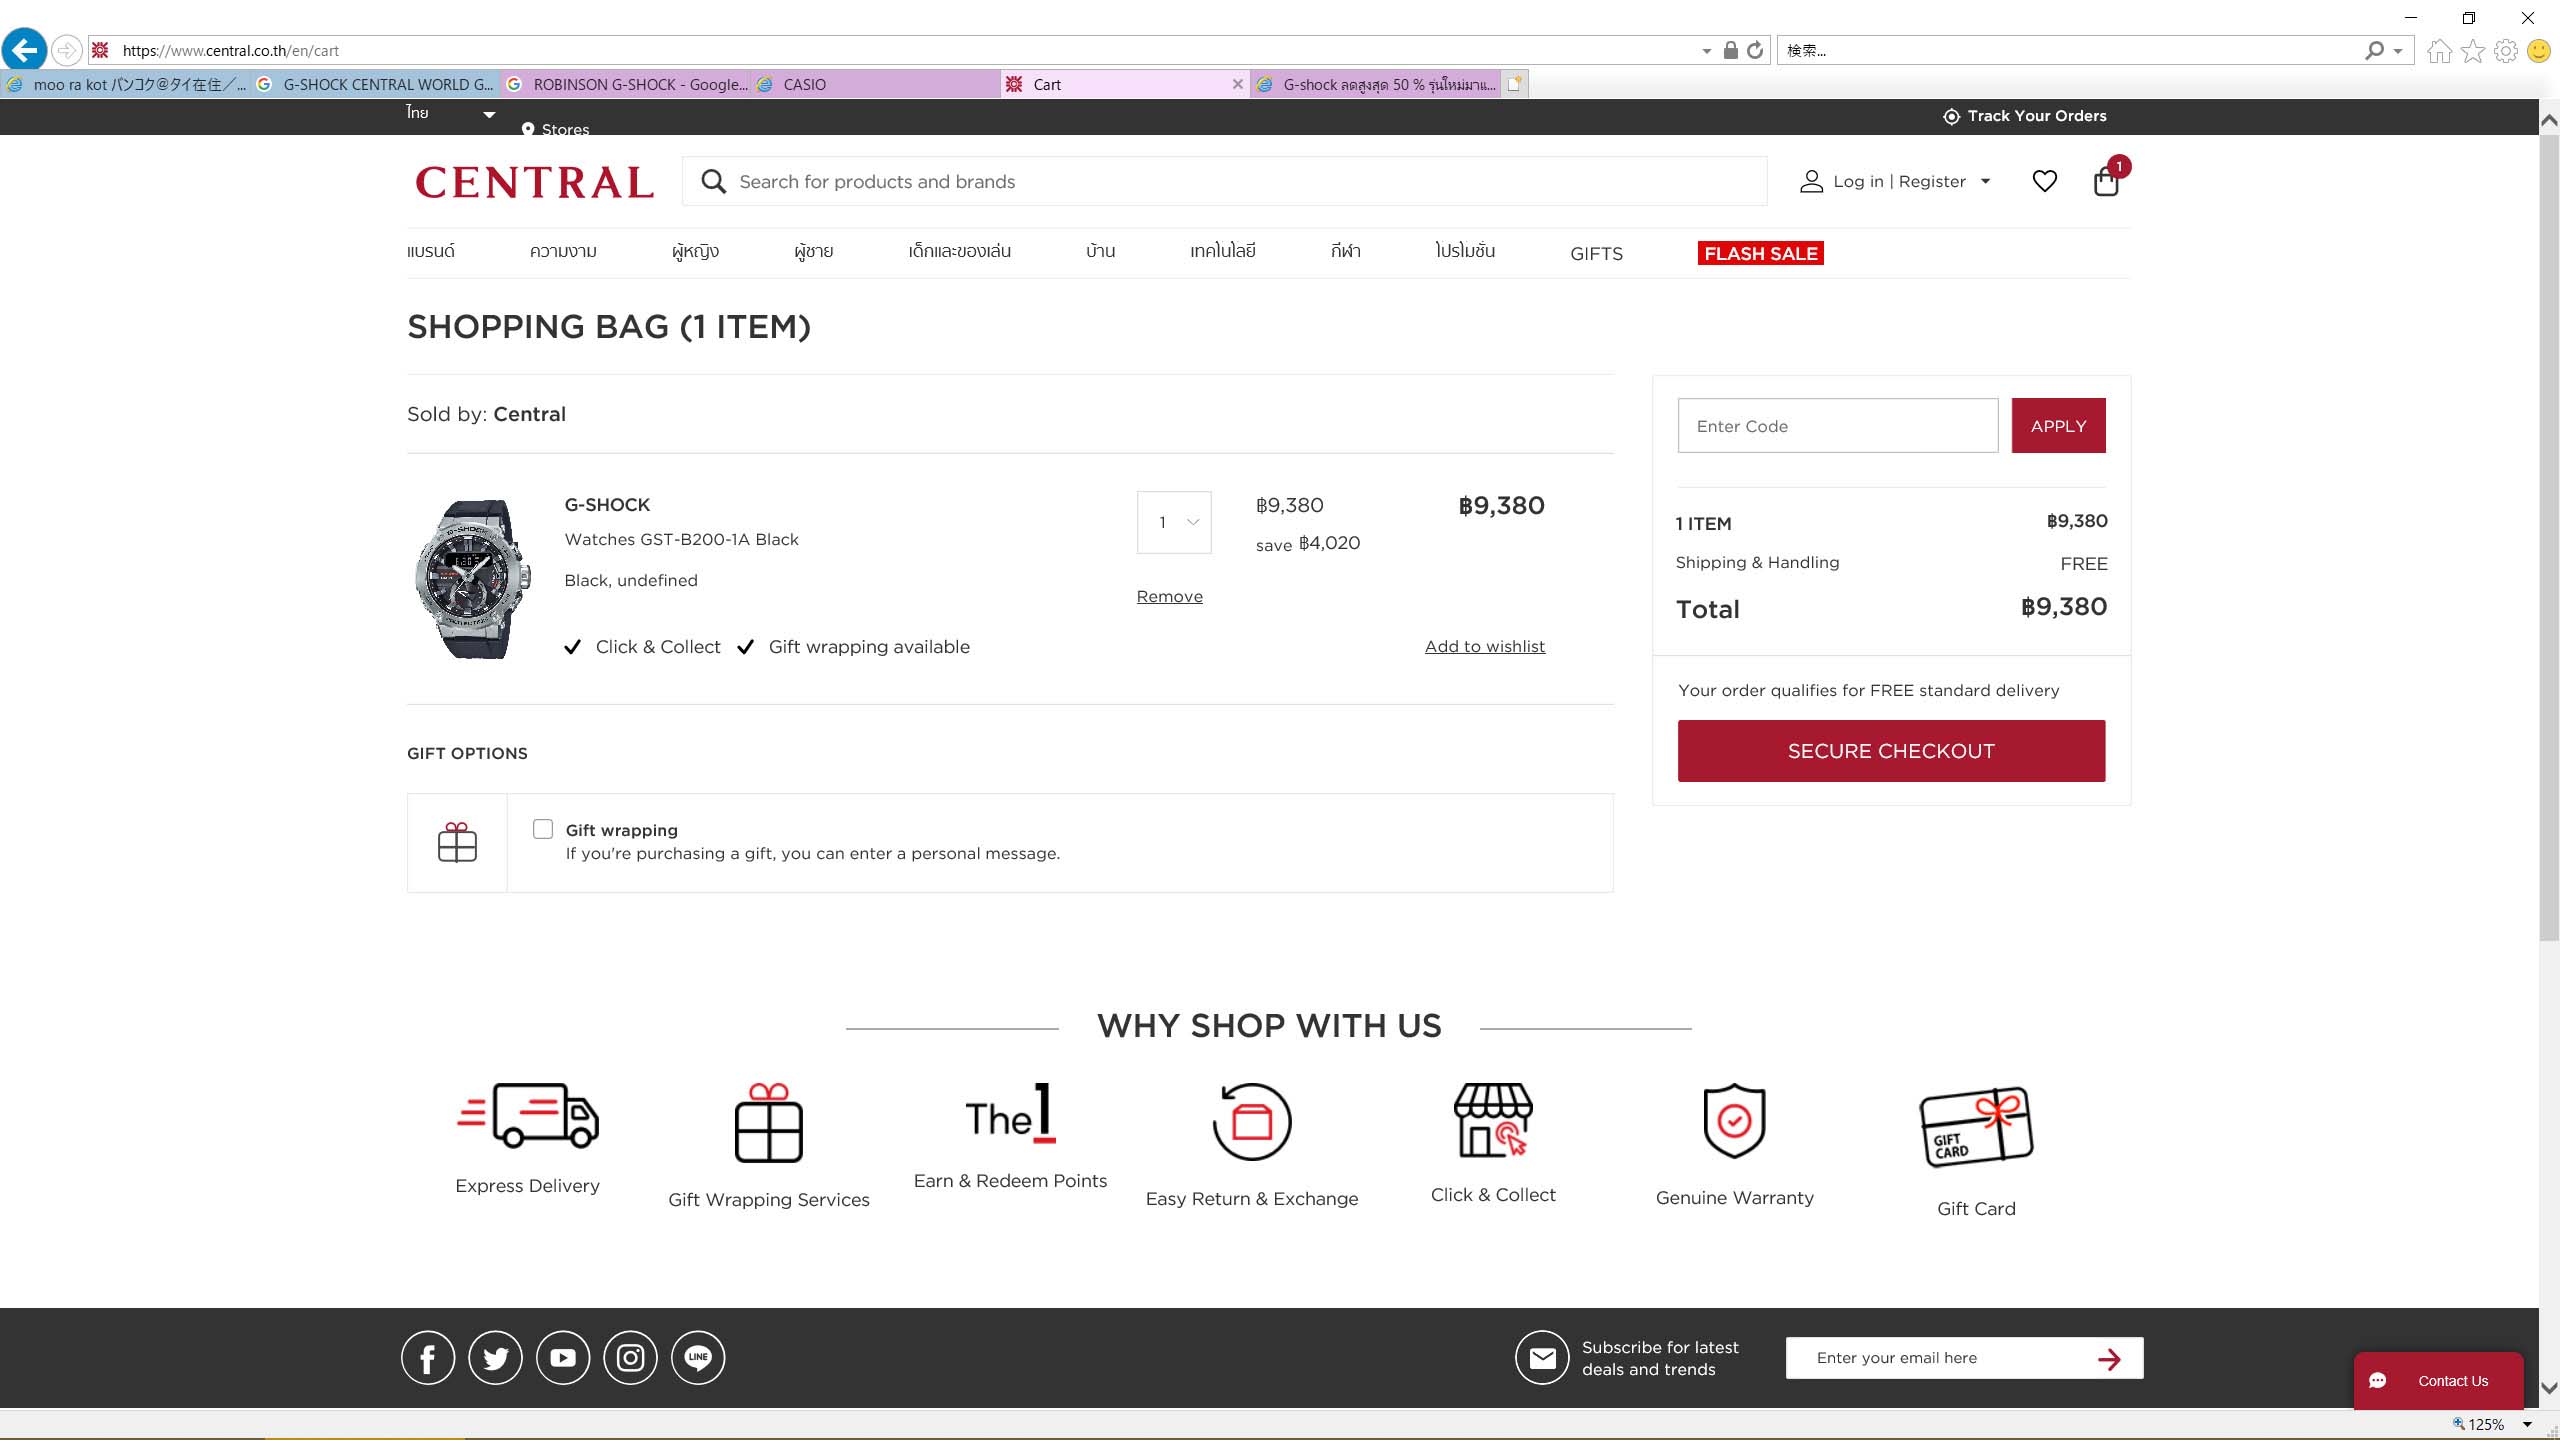The image size is (2560, 1440).
Task: Click the refresh icon in address bar
Action: (1755, 50)
